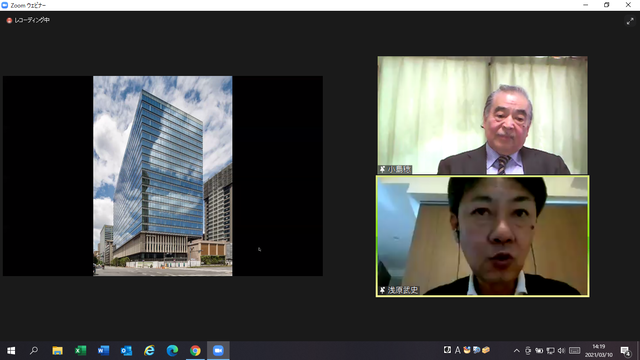Open the Action Center notifications
The height and width of the screenshot is (360, 640).
pyautogui.click(x=625, y=351)
